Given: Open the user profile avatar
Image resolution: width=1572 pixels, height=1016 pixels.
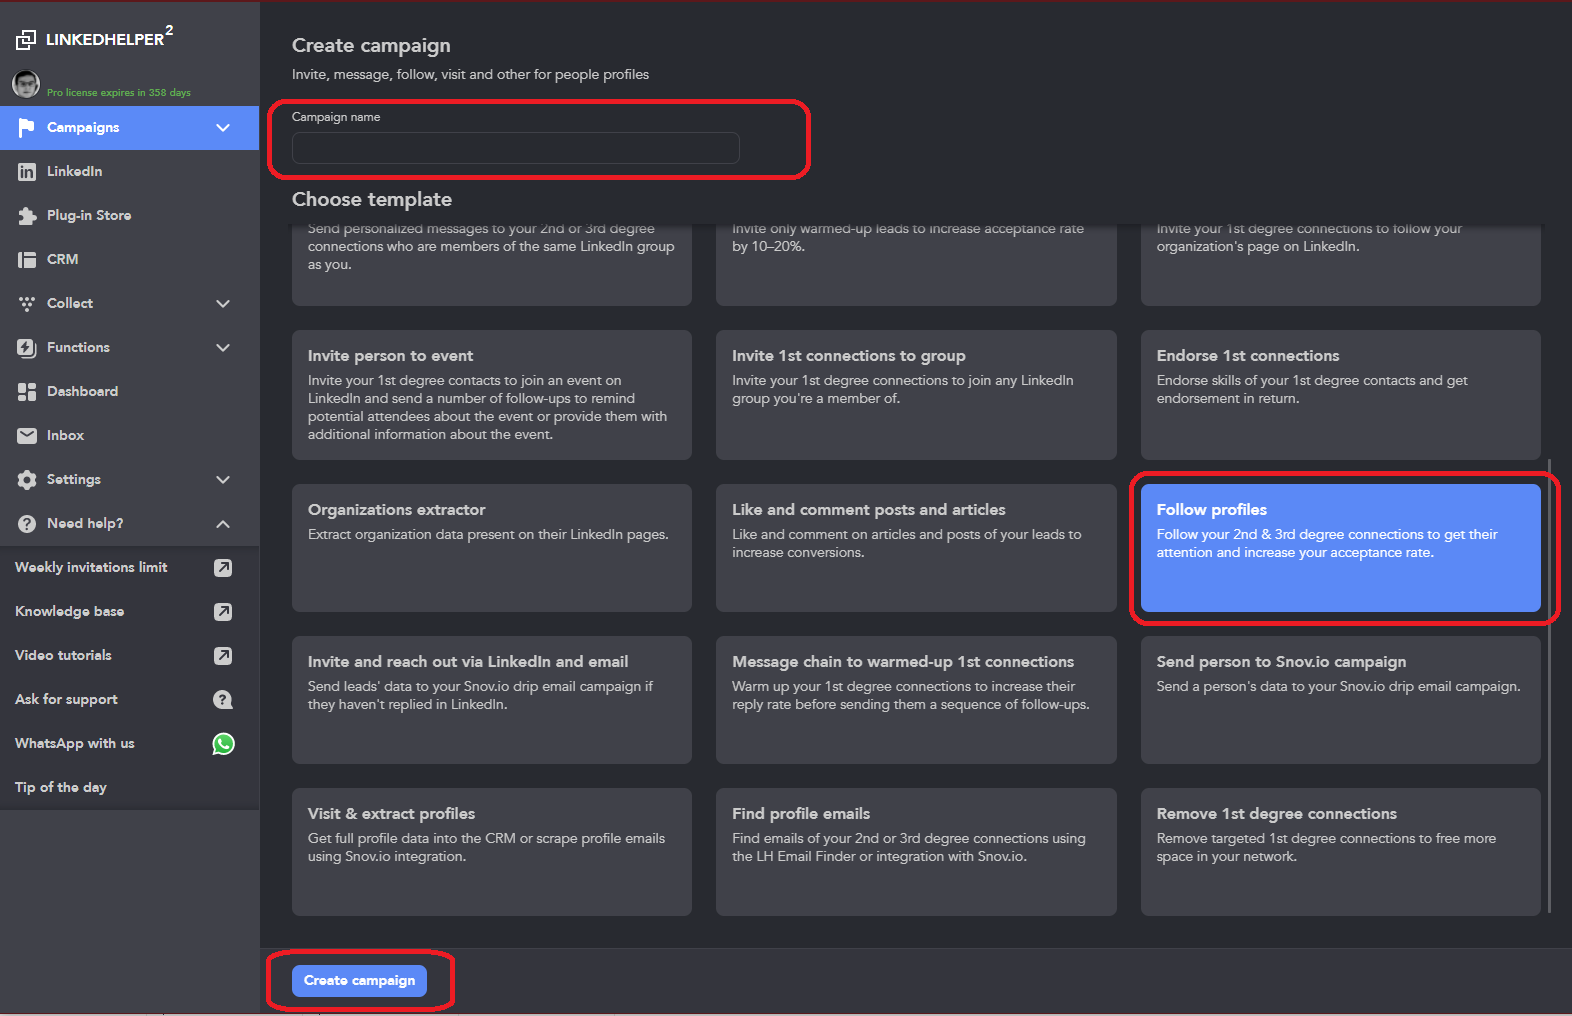Looking at the screenshot, I should point(26,84).
